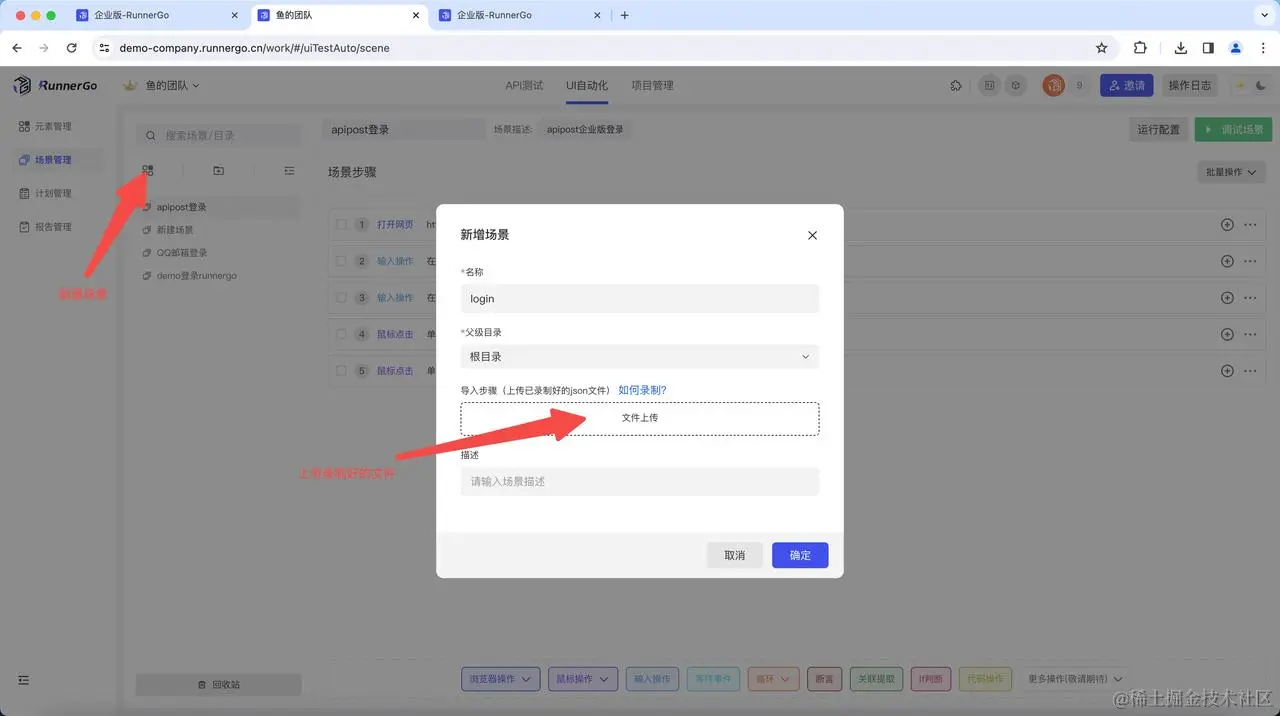Open the orange user avatar
Viewport: 1280px width, 716px height.
1053,86
